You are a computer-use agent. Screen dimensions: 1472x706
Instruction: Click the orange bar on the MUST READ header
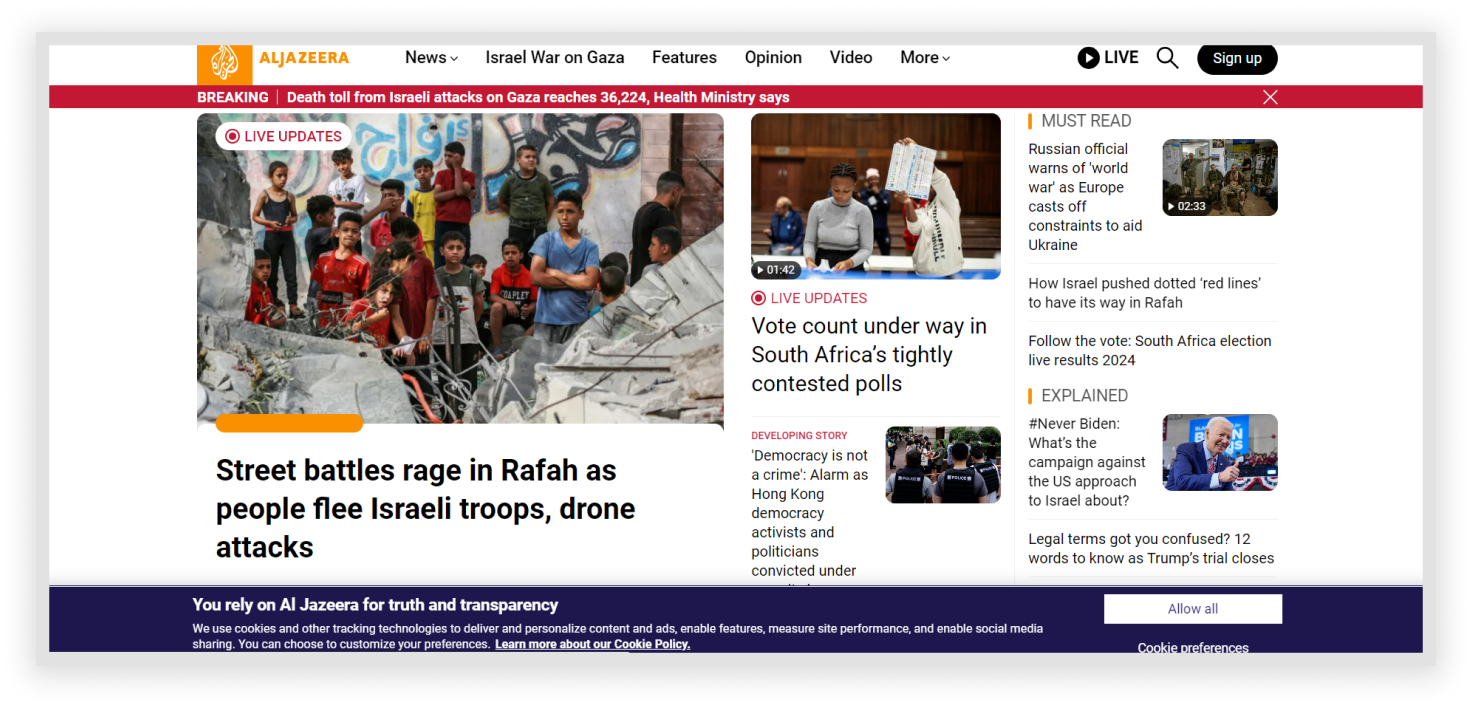click(1030, 120)
